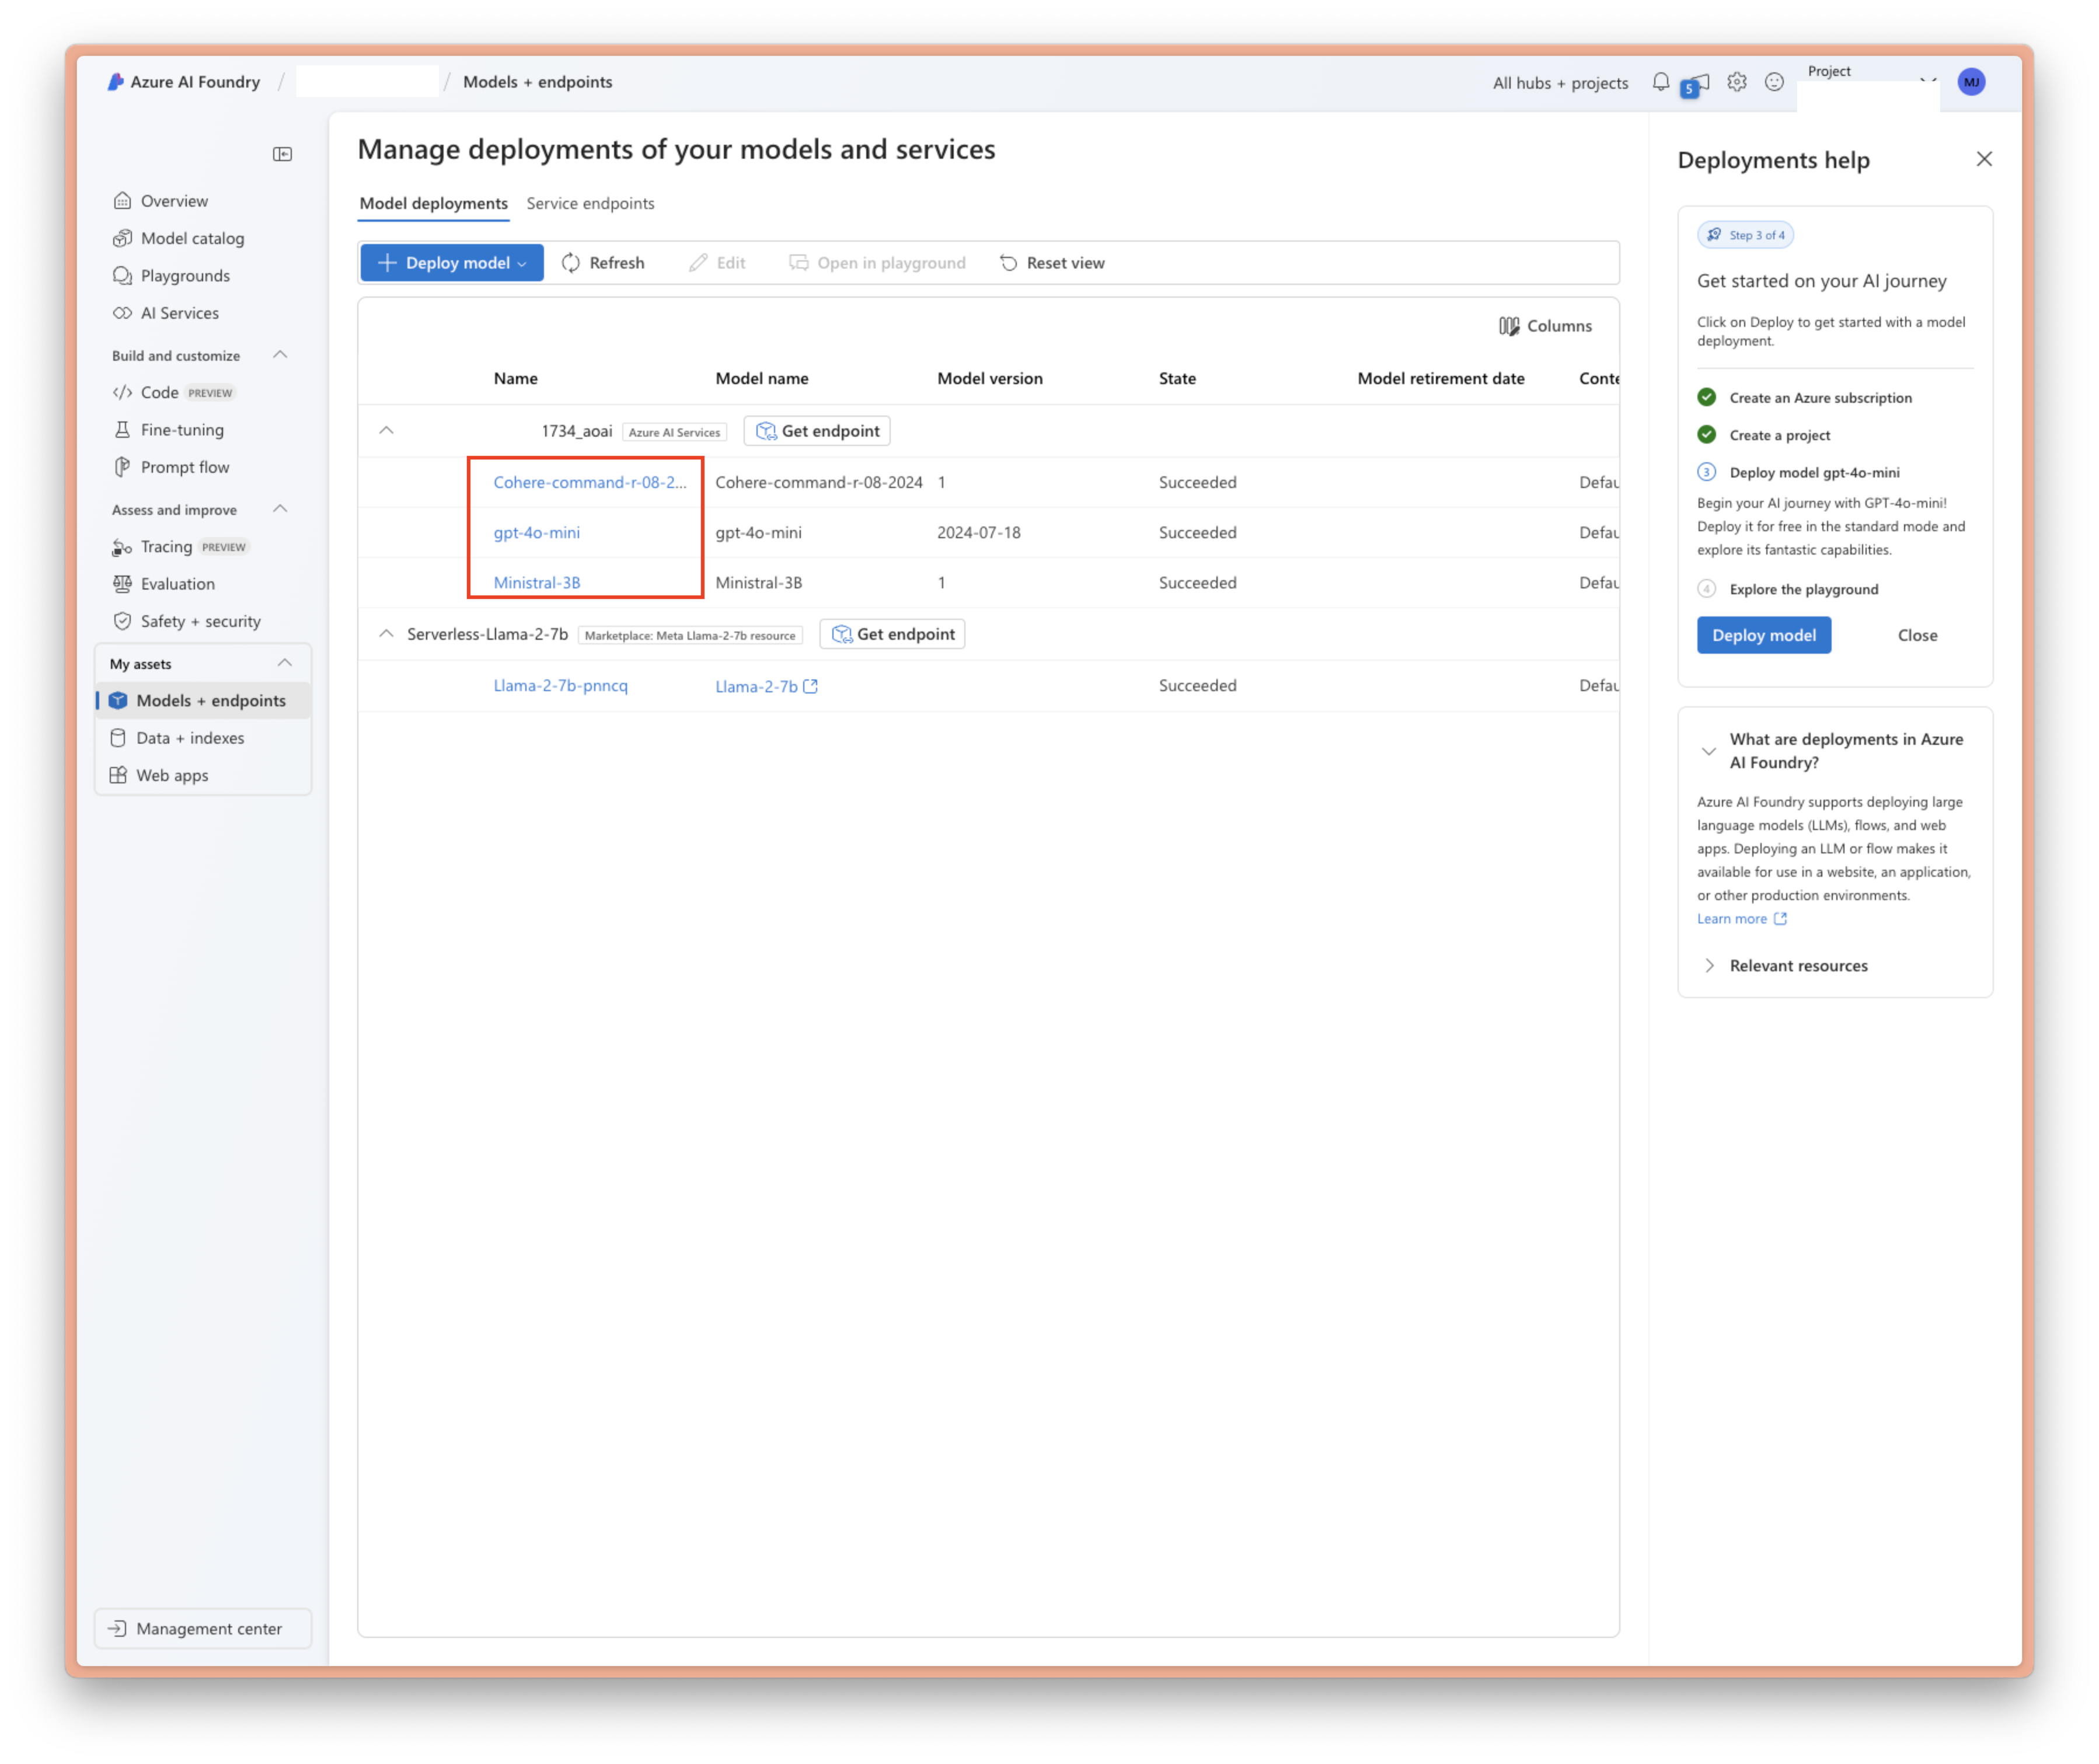Image resolution: width=2099 pixels, height=1764 pixels.
Task: Collapse the left navigation sidebar
Action: pos(282,154)
